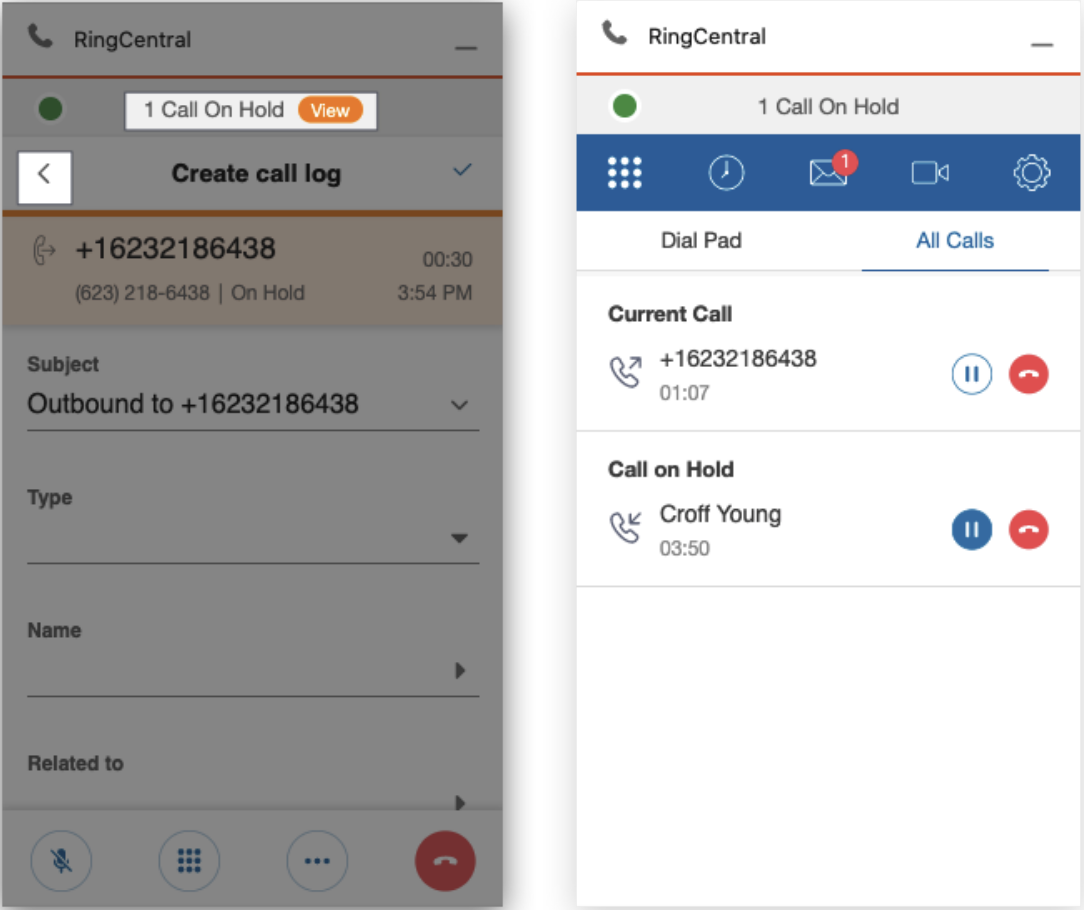Hold the current call to +16232186438

971,374
